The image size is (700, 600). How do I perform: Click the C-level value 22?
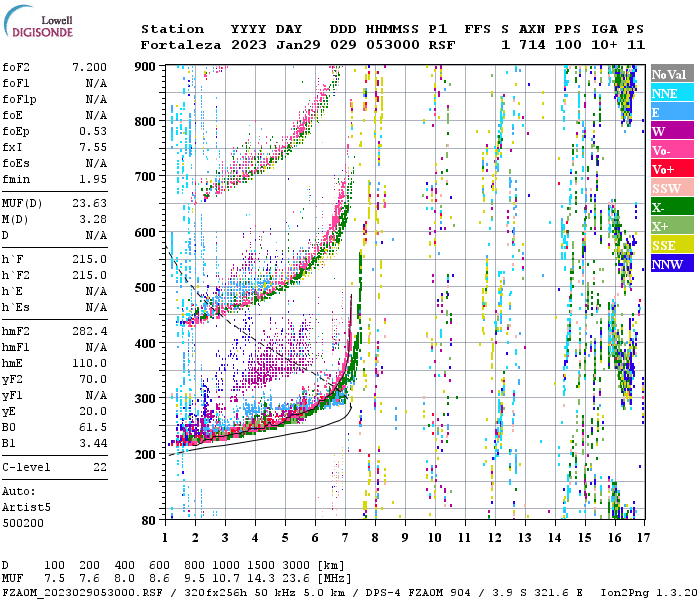pos(100,467)
